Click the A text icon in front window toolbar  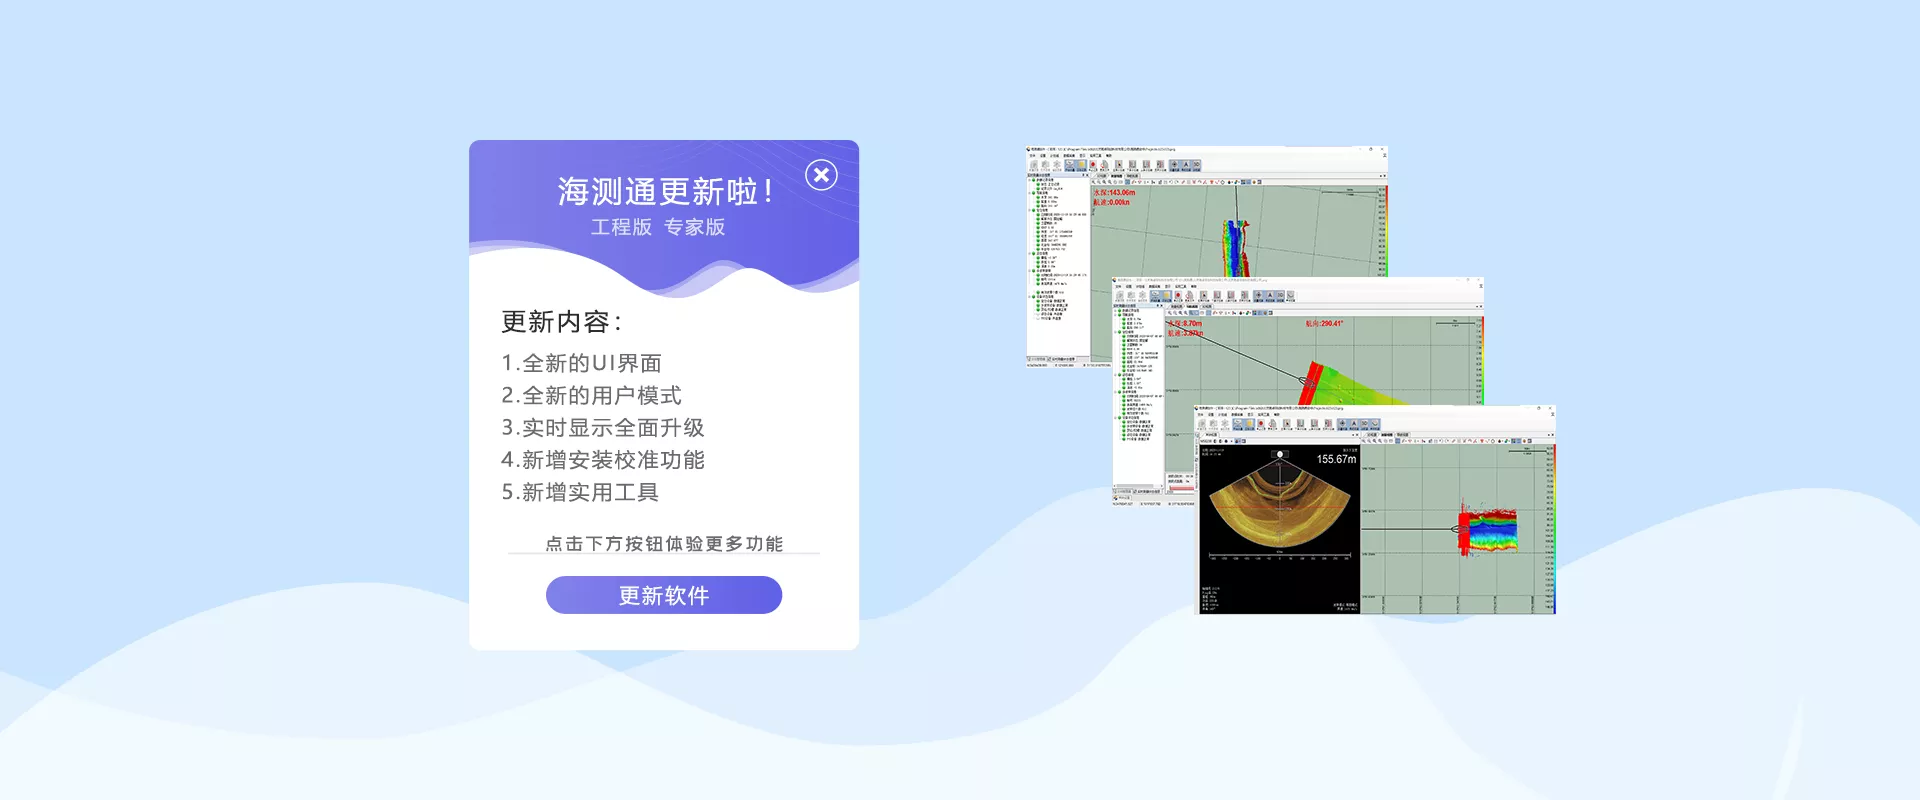point(1353,424)
